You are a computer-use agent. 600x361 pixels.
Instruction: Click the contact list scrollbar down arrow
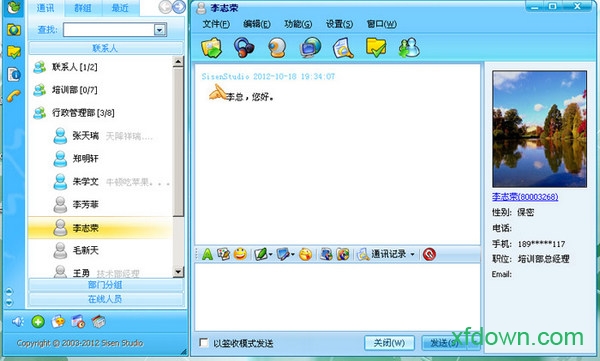[x=178, y=272]
